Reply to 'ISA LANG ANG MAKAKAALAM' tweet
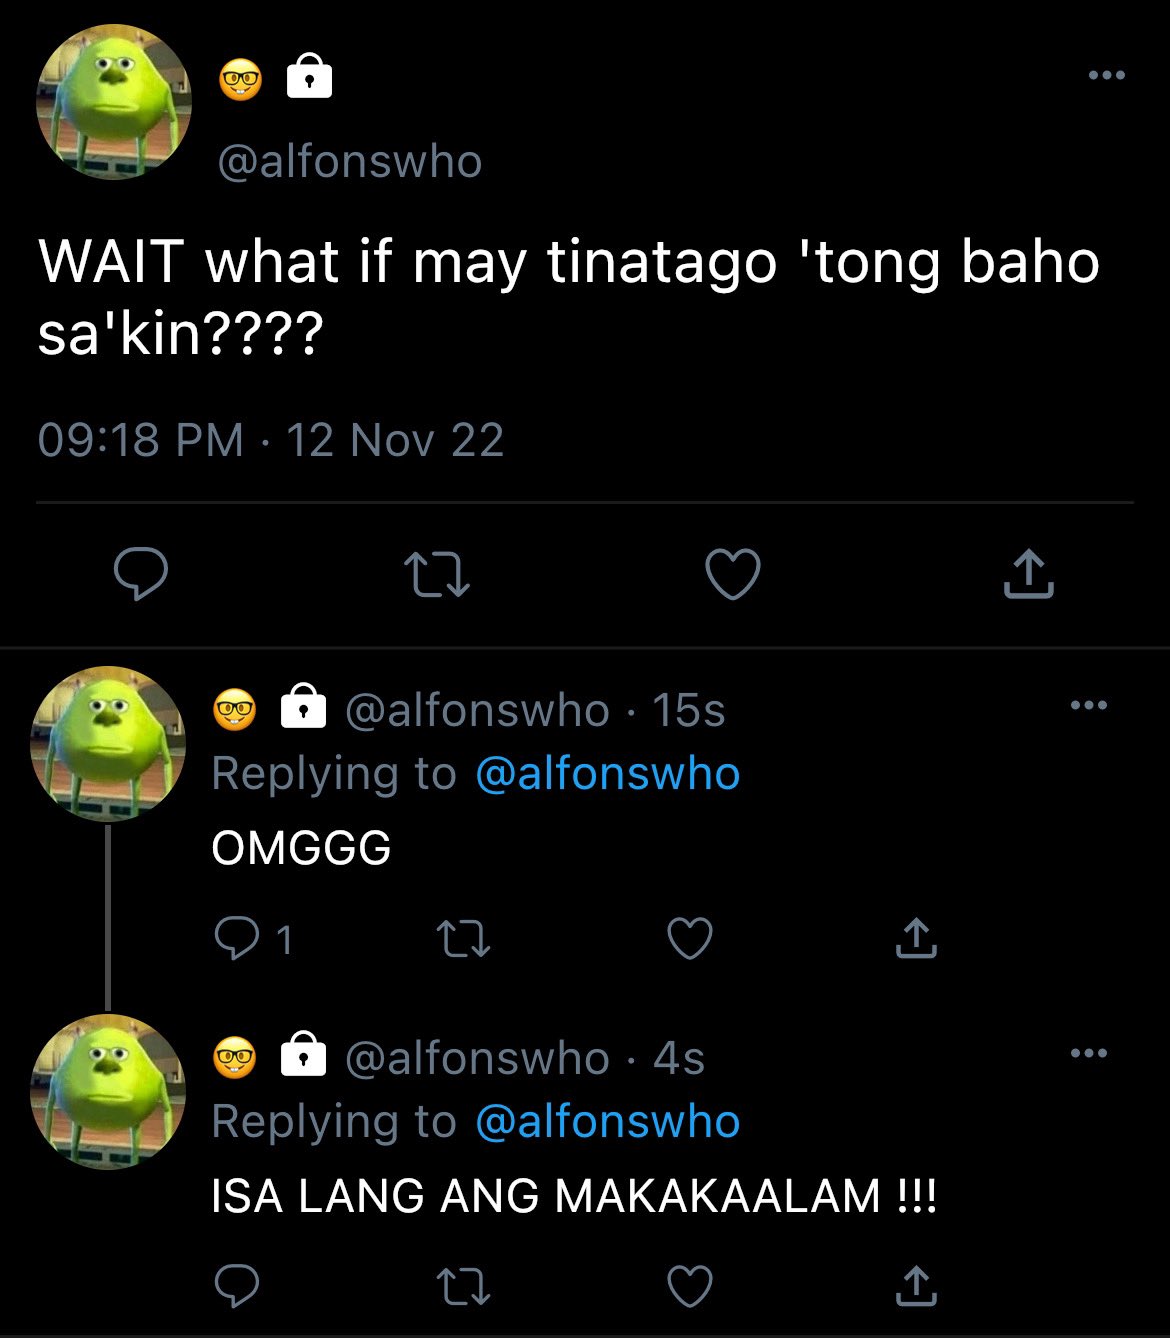1170x1338 pixels. [237, 1286]
